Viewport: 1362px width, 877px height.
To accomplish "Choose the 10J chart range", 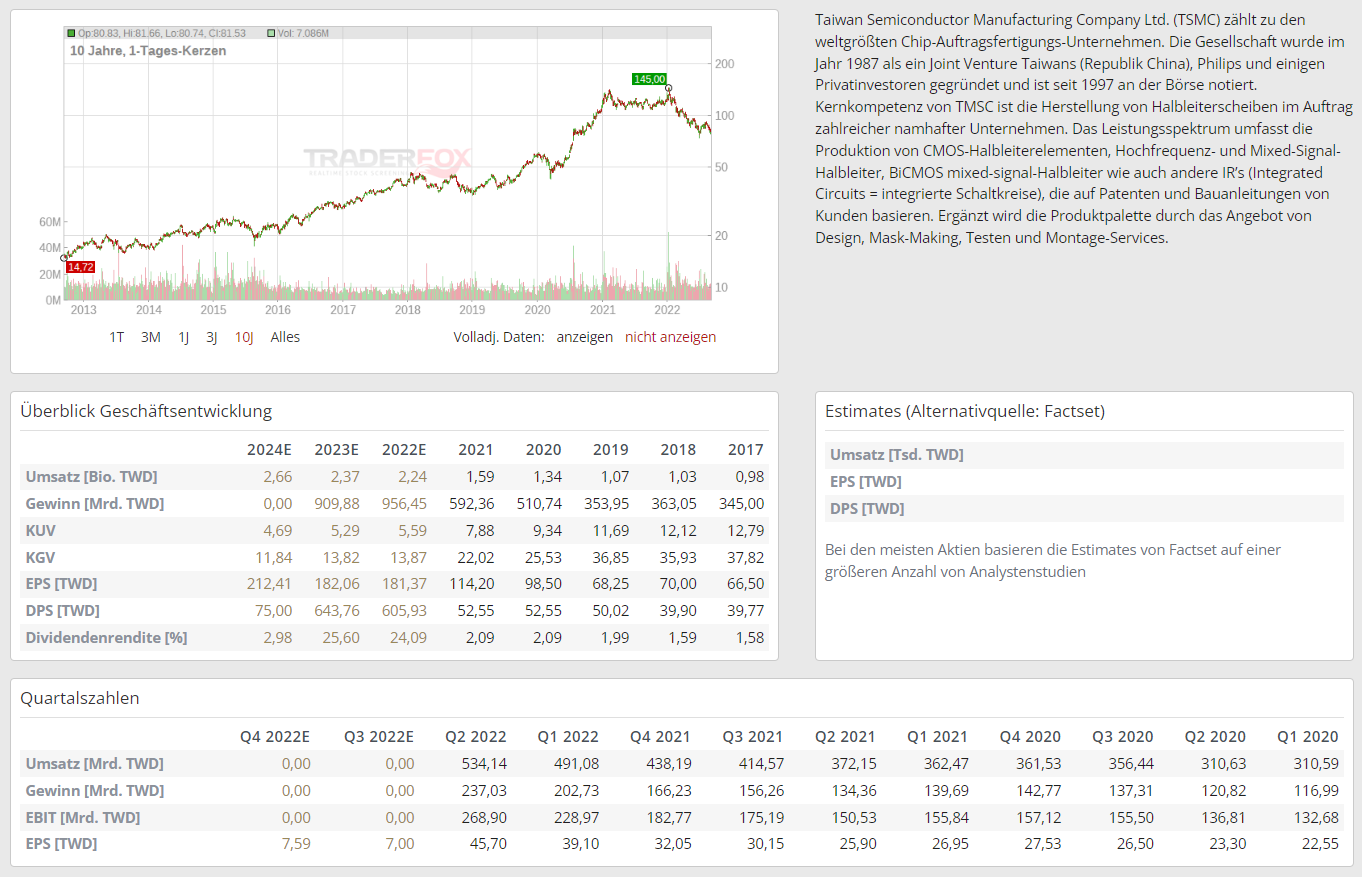I will [x=244, y=337].
